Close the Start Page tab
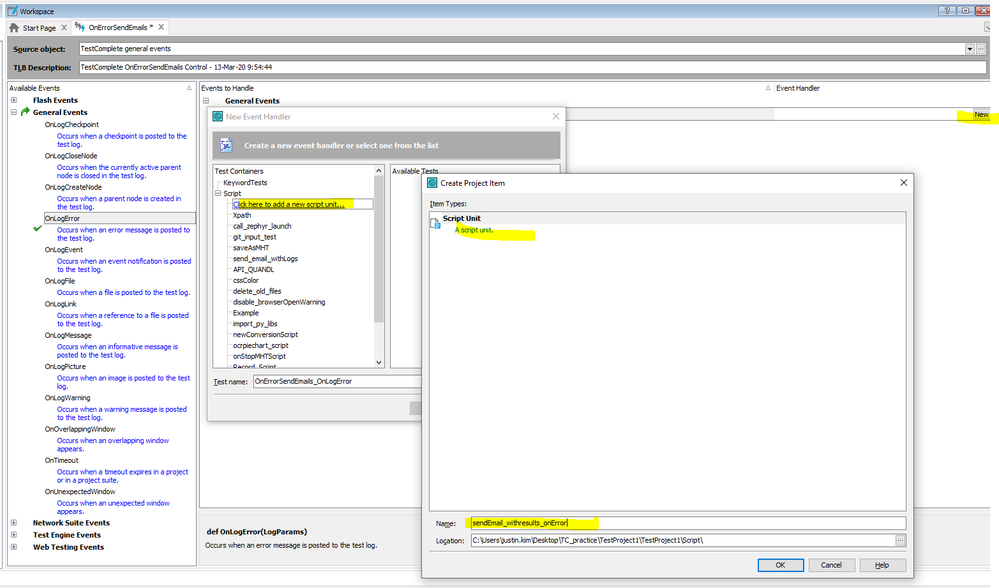Screen dimensions: 999x588 (x=64, y=28)
